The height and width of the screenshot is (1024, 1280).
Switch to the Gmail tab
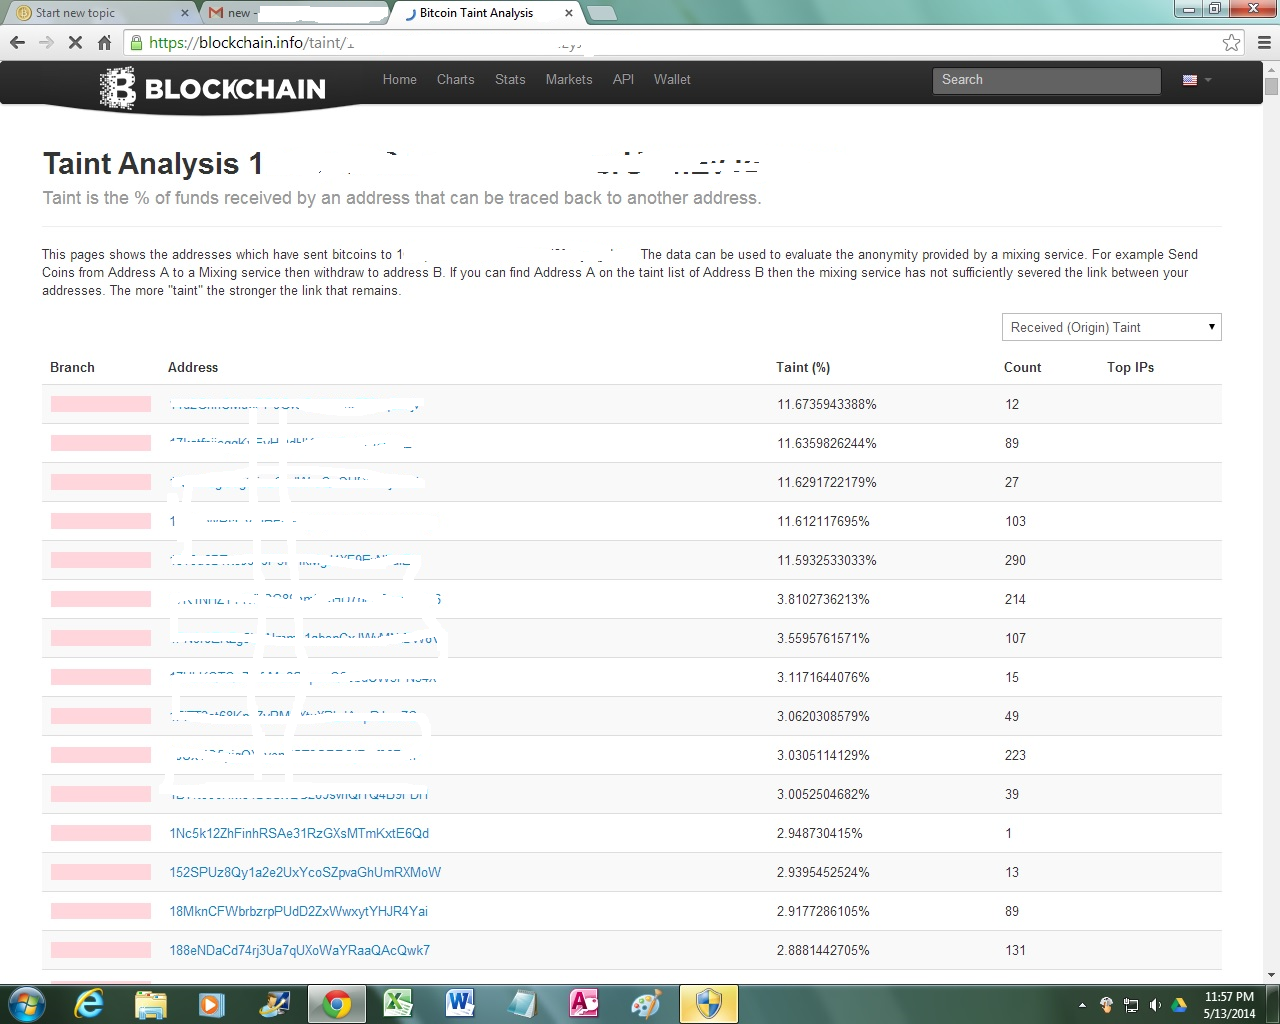point(297,13)
